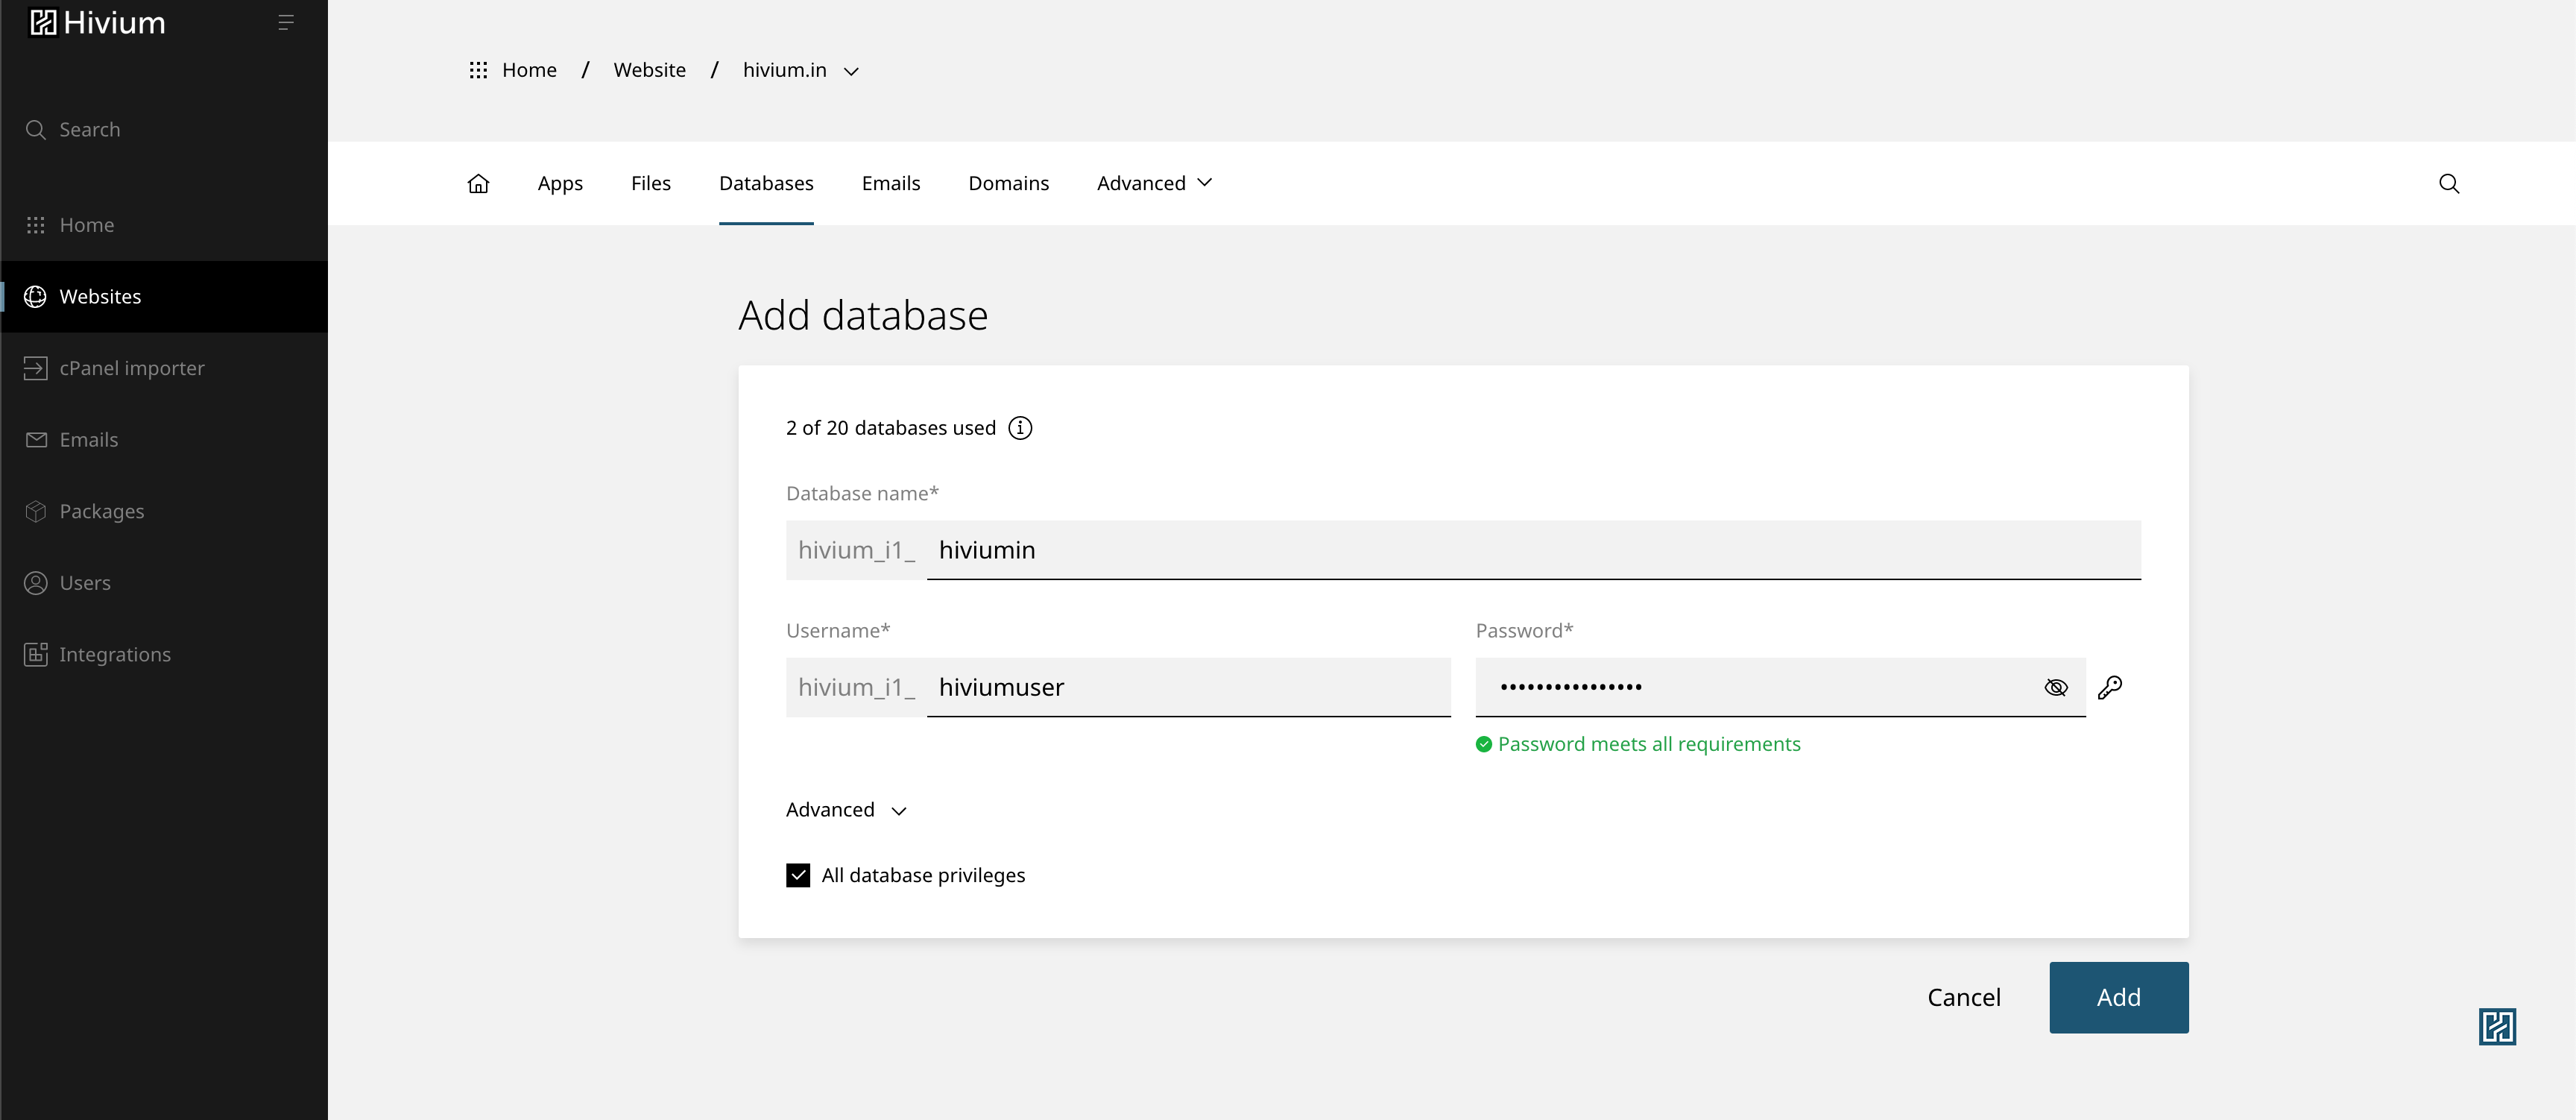Click the Websites globe icon

tap(36, 297)
